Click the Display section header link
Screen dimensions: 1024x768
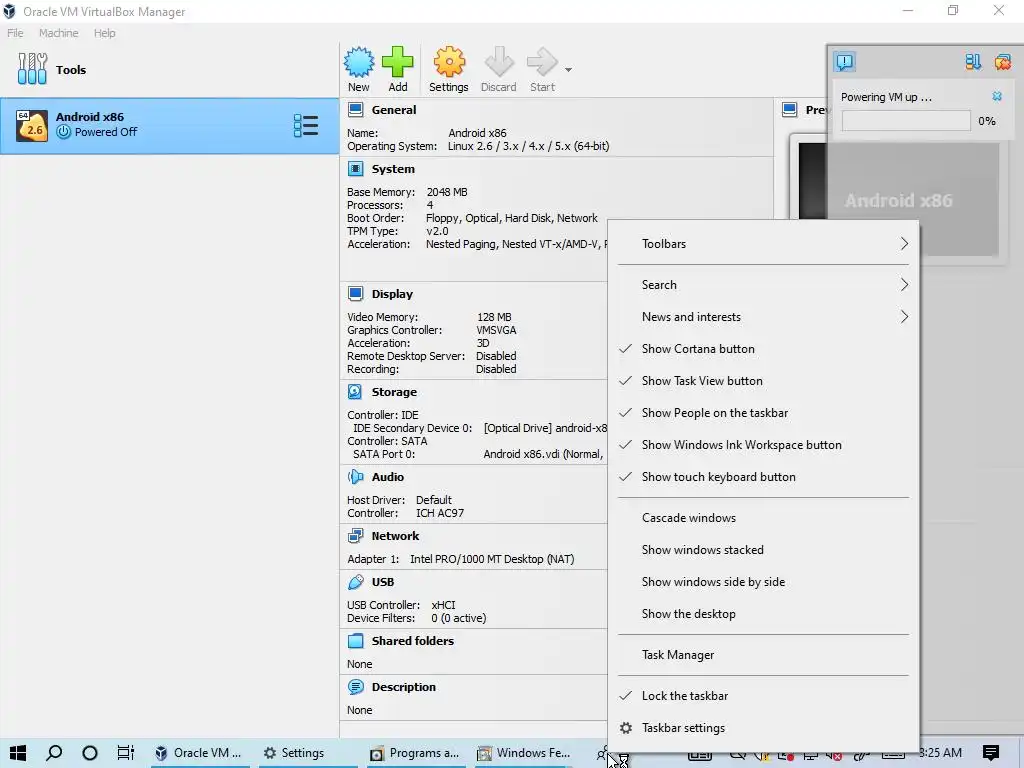[392, 294]
